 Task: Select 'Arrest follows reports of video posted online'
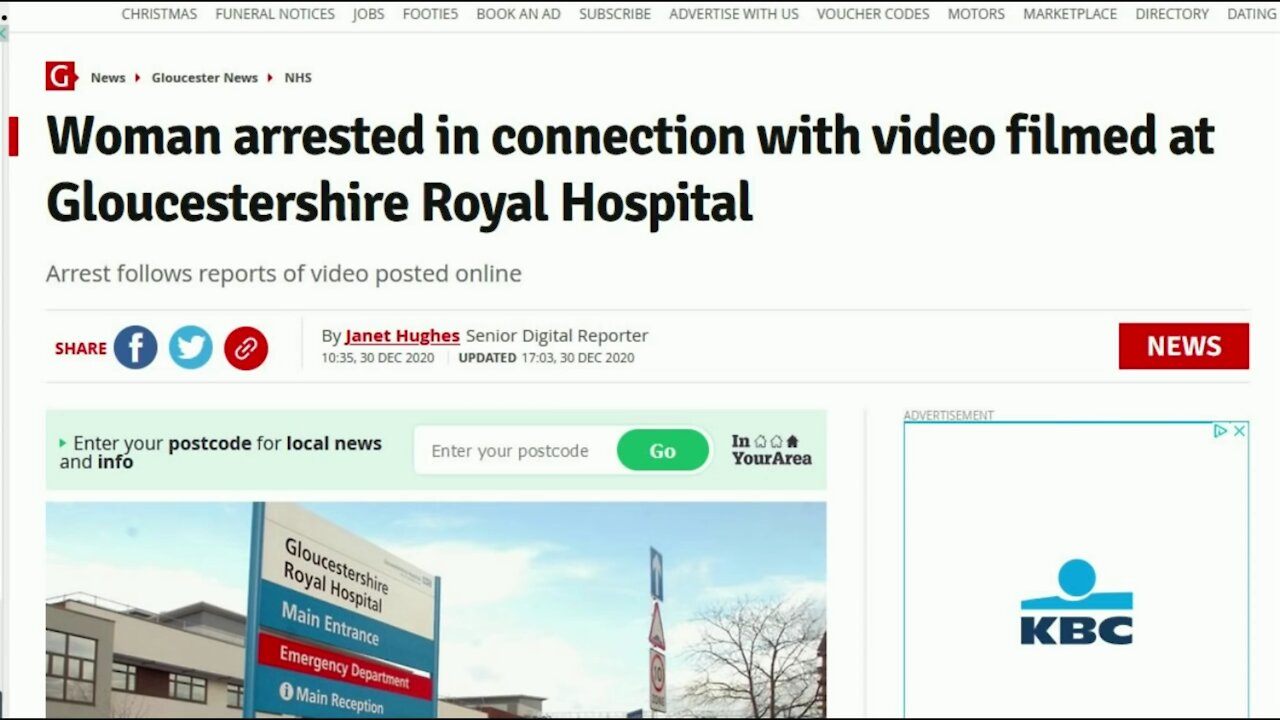(284, 273)
